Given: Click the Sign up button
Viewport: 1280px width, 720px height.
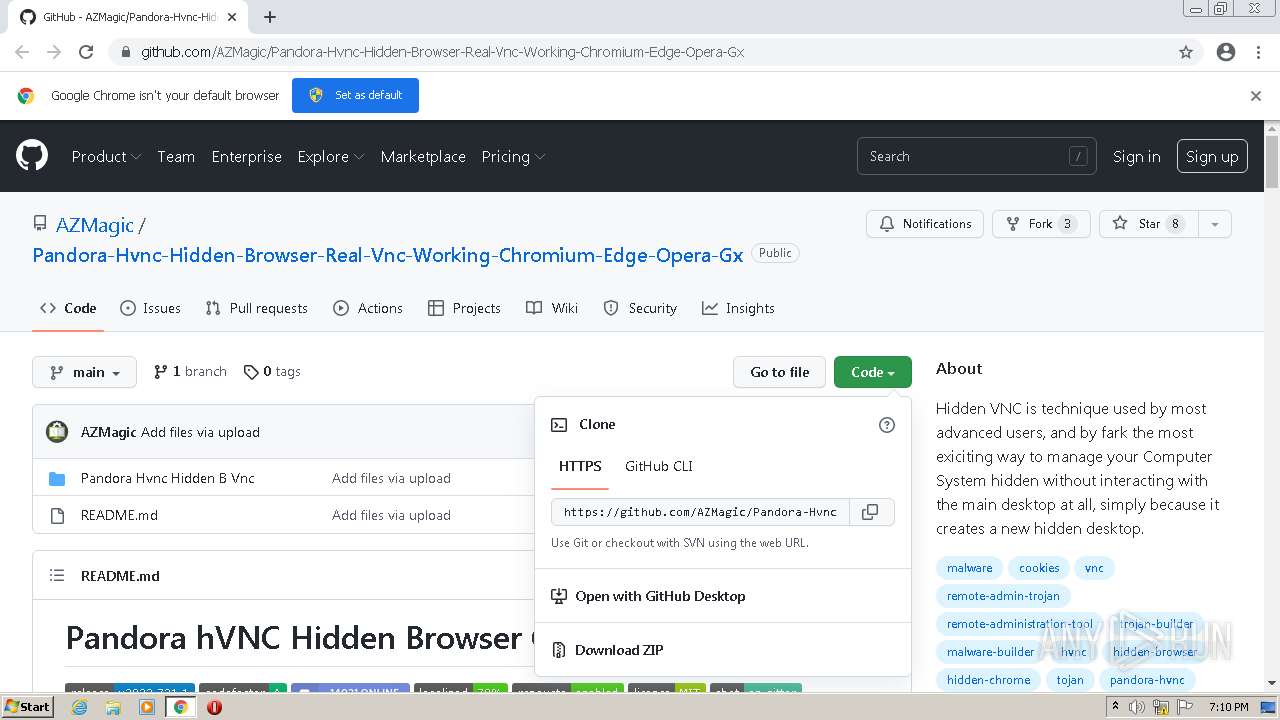Looking at the screenshot, I should (x=1212, y=156).
